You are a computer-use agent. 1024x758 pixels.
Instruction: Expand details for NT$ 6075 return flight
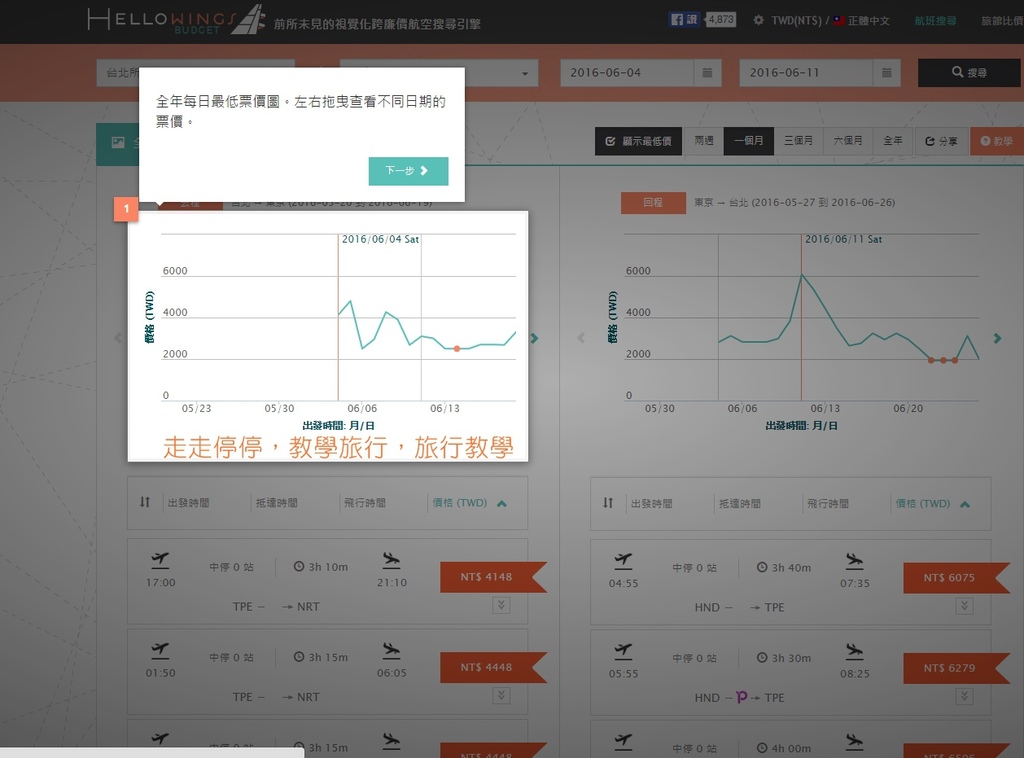964,605
